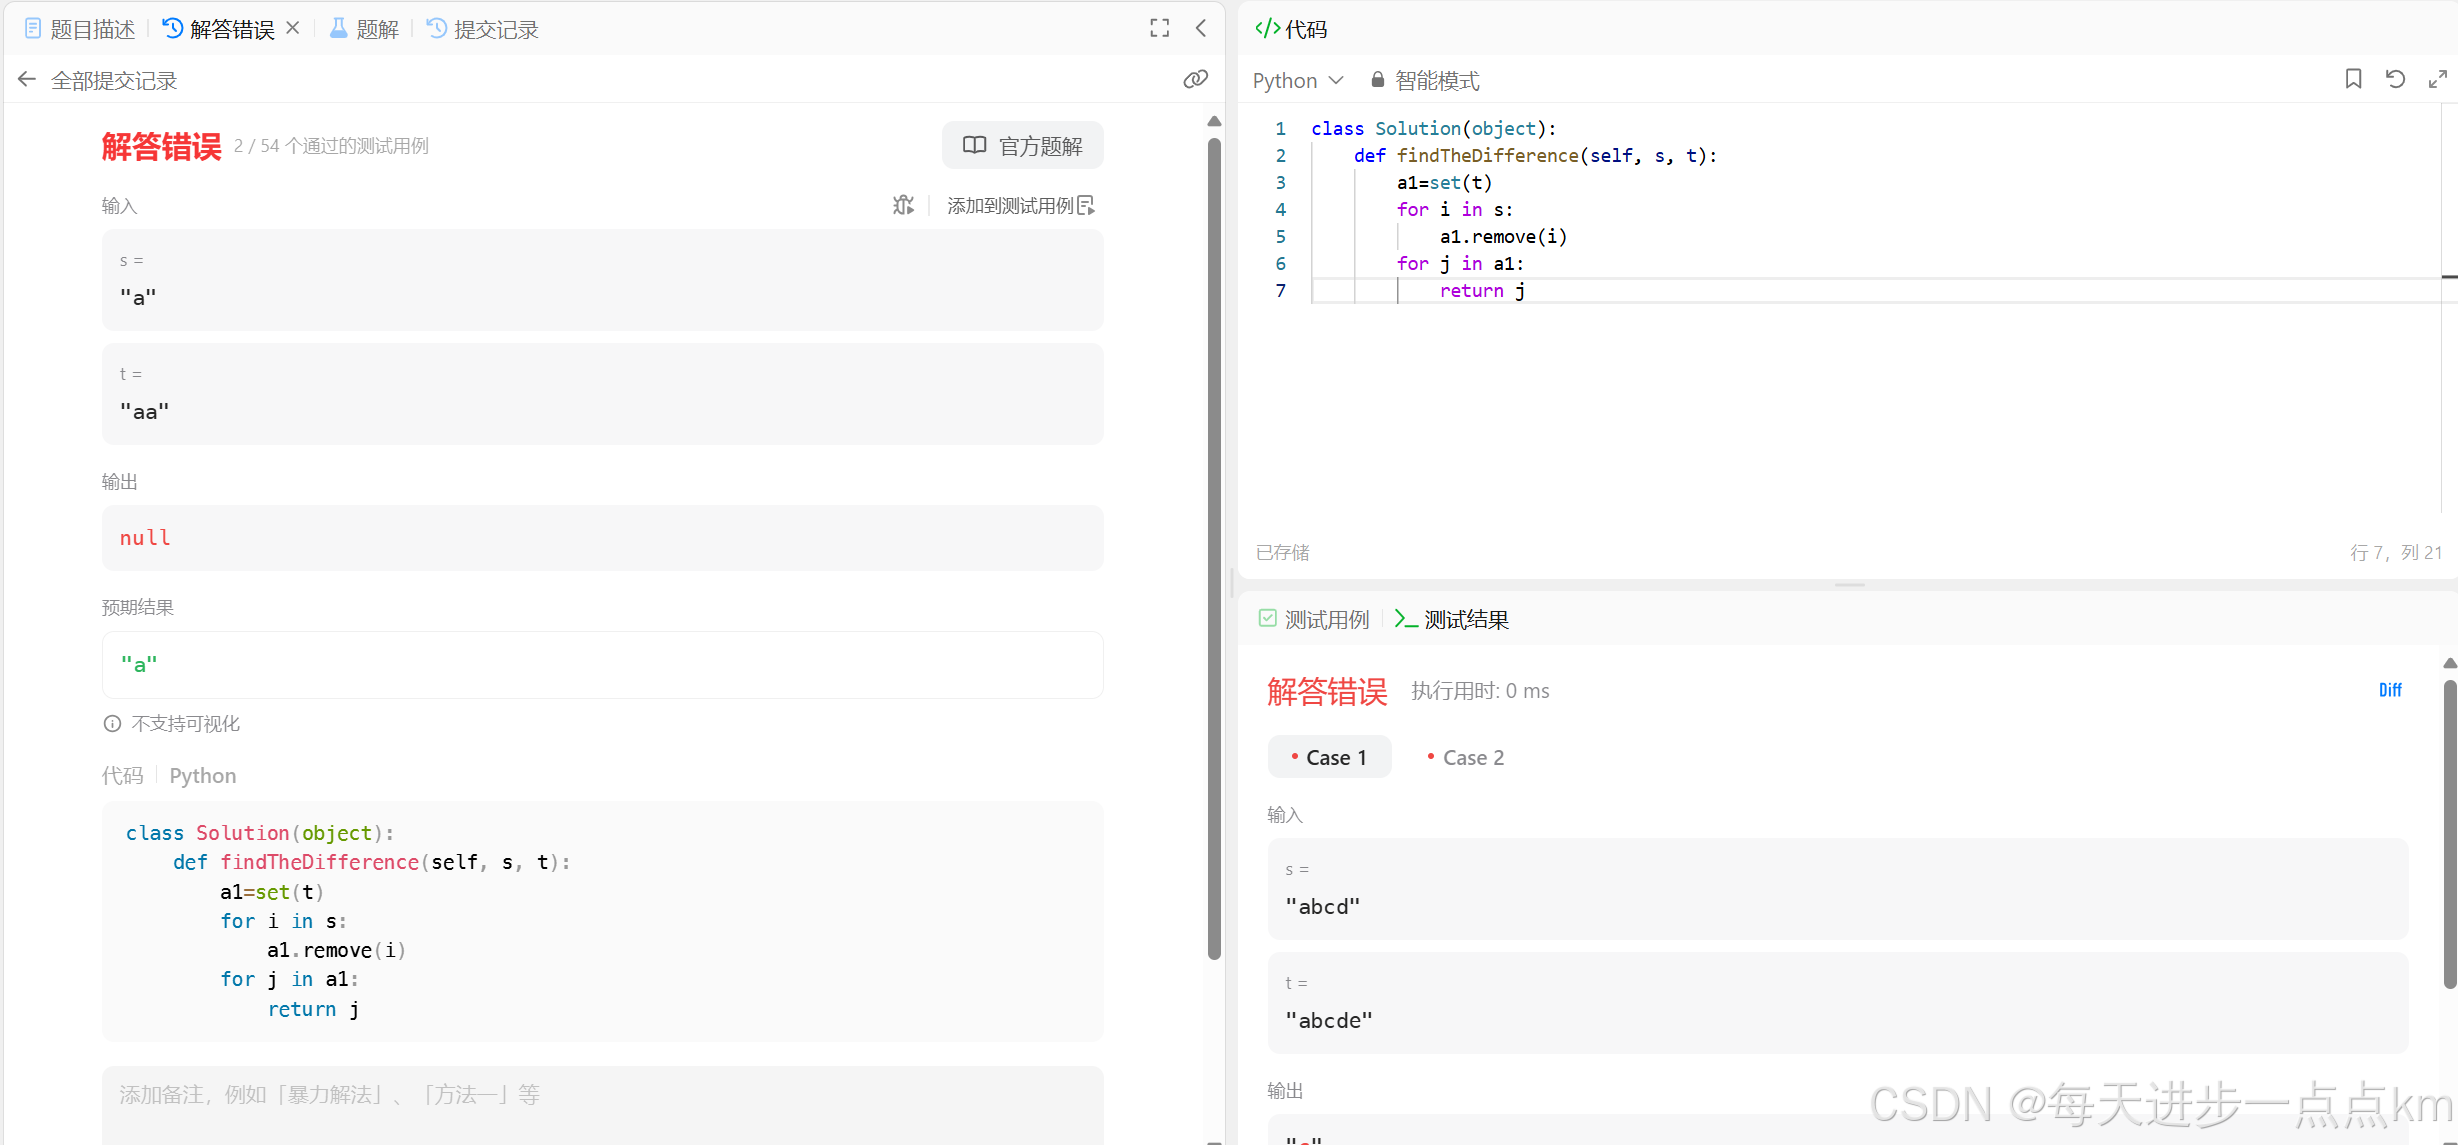
Task: Click the copy link icon
Action: 1195,79
